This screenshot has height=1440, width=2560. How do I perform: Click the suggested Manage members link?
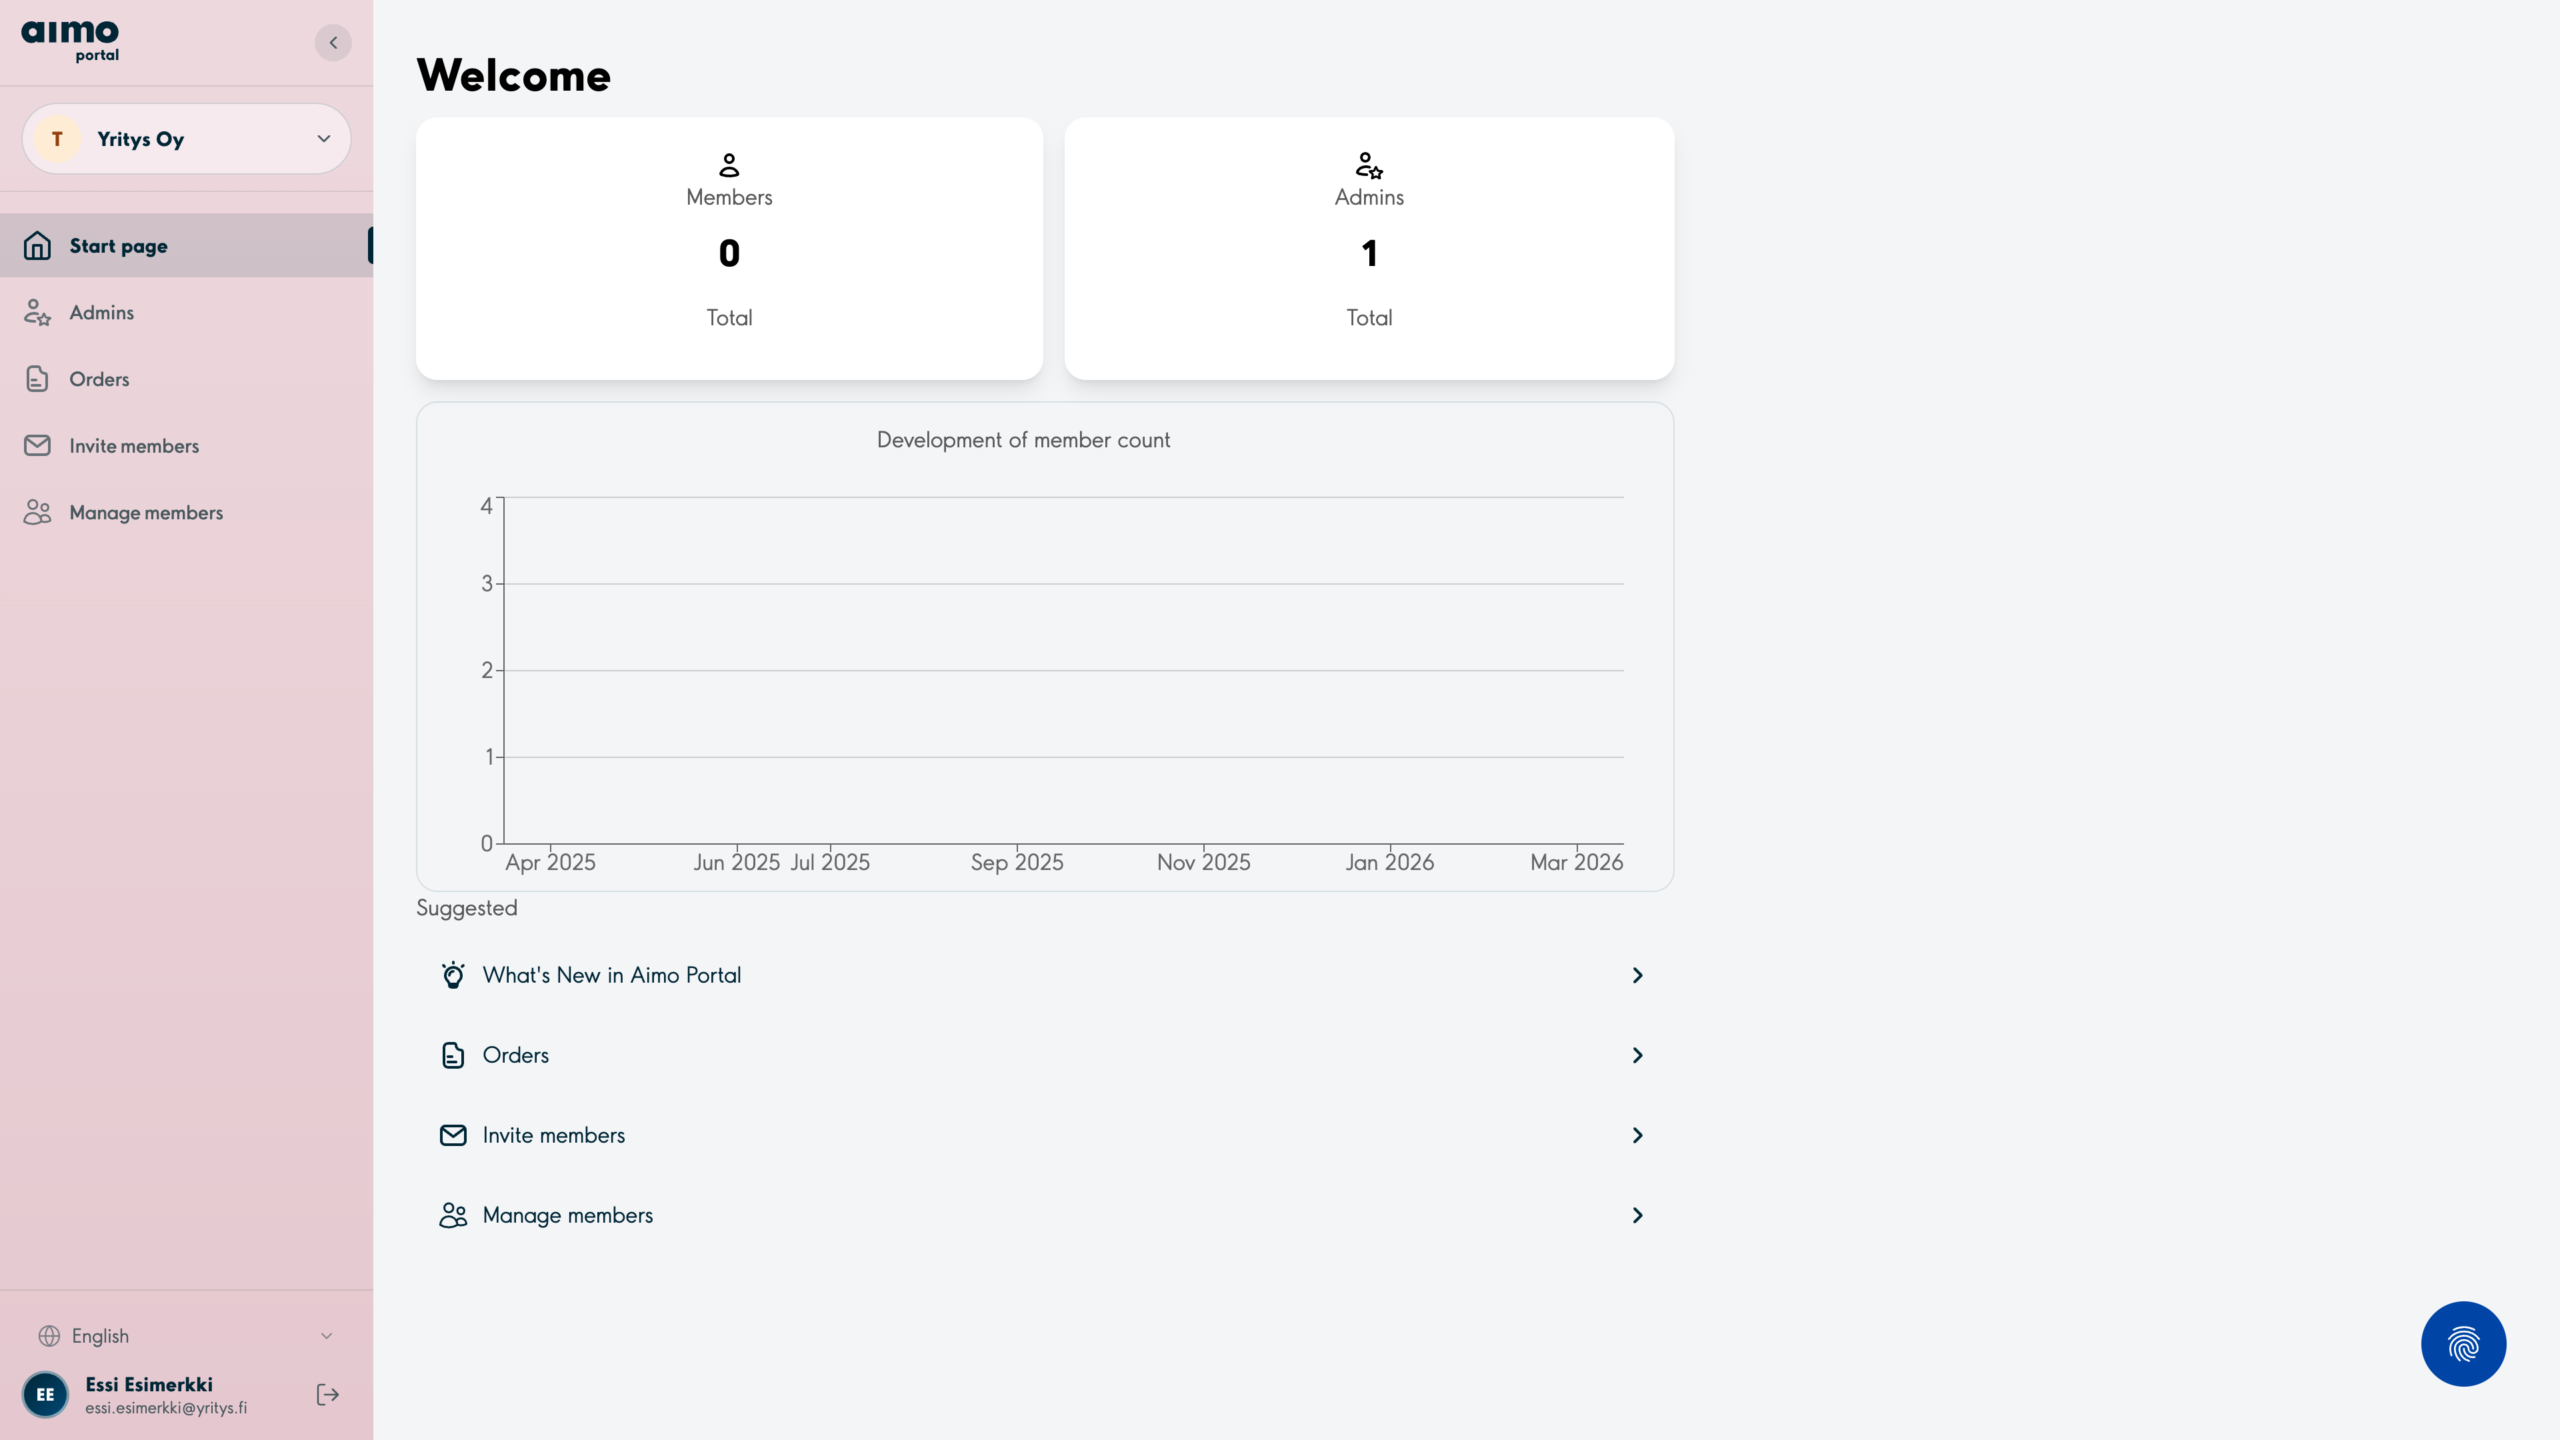[x=567, y=1215]
